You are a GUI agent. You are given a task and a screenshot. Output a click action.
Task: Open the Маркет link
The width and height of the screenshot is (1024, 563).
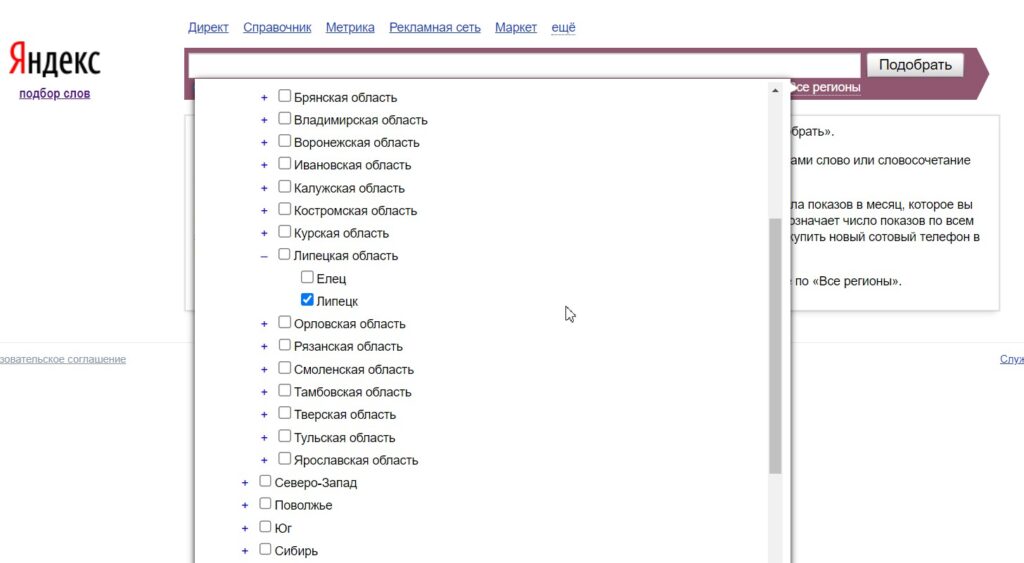pos(516,27)
